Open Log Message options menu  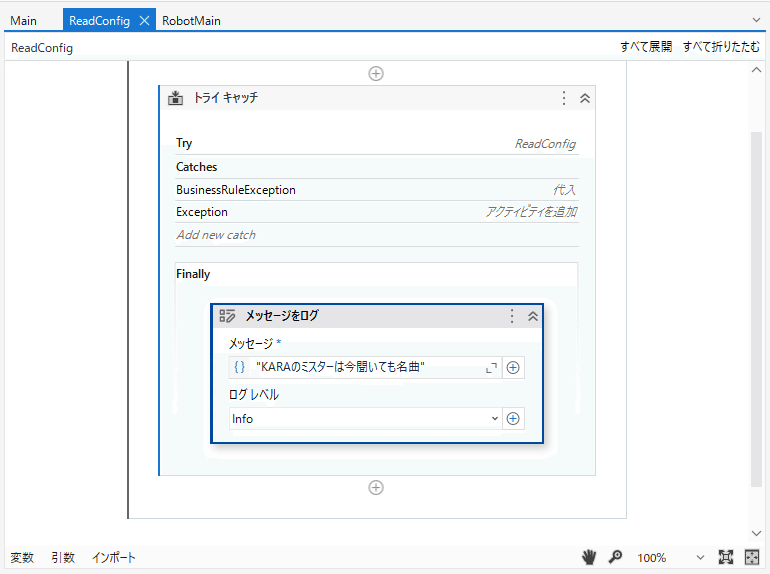pyautogui.click(x=512, y=316)
